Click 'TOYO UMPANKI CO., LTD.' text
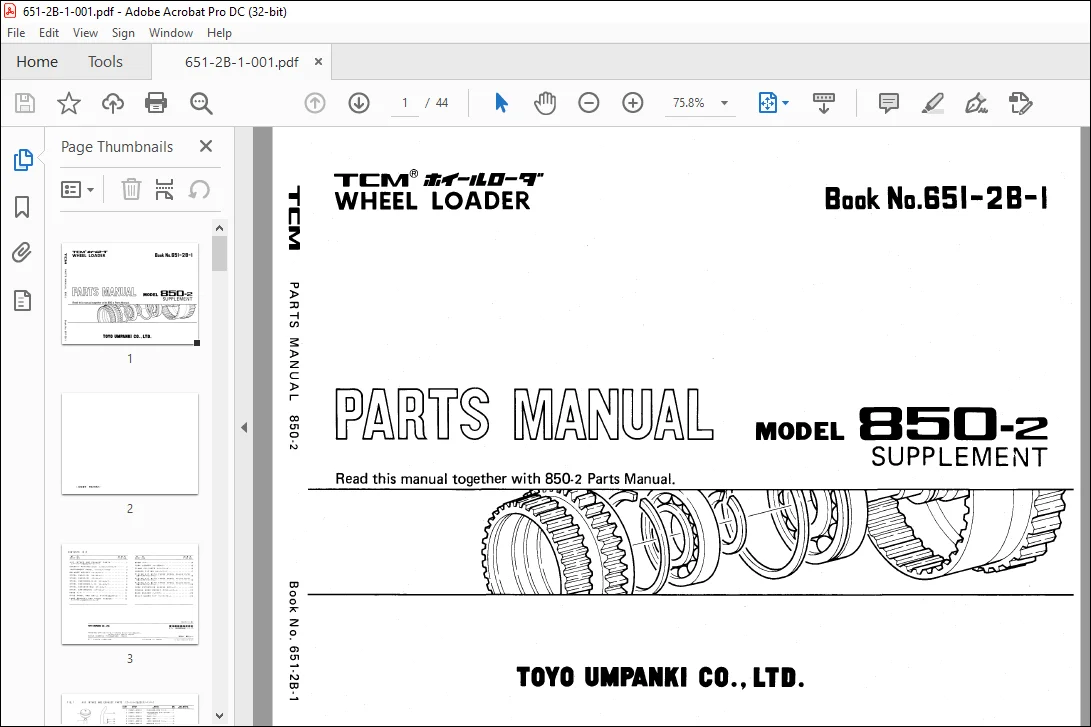The image size is (1091, 727). click(660, 677)
